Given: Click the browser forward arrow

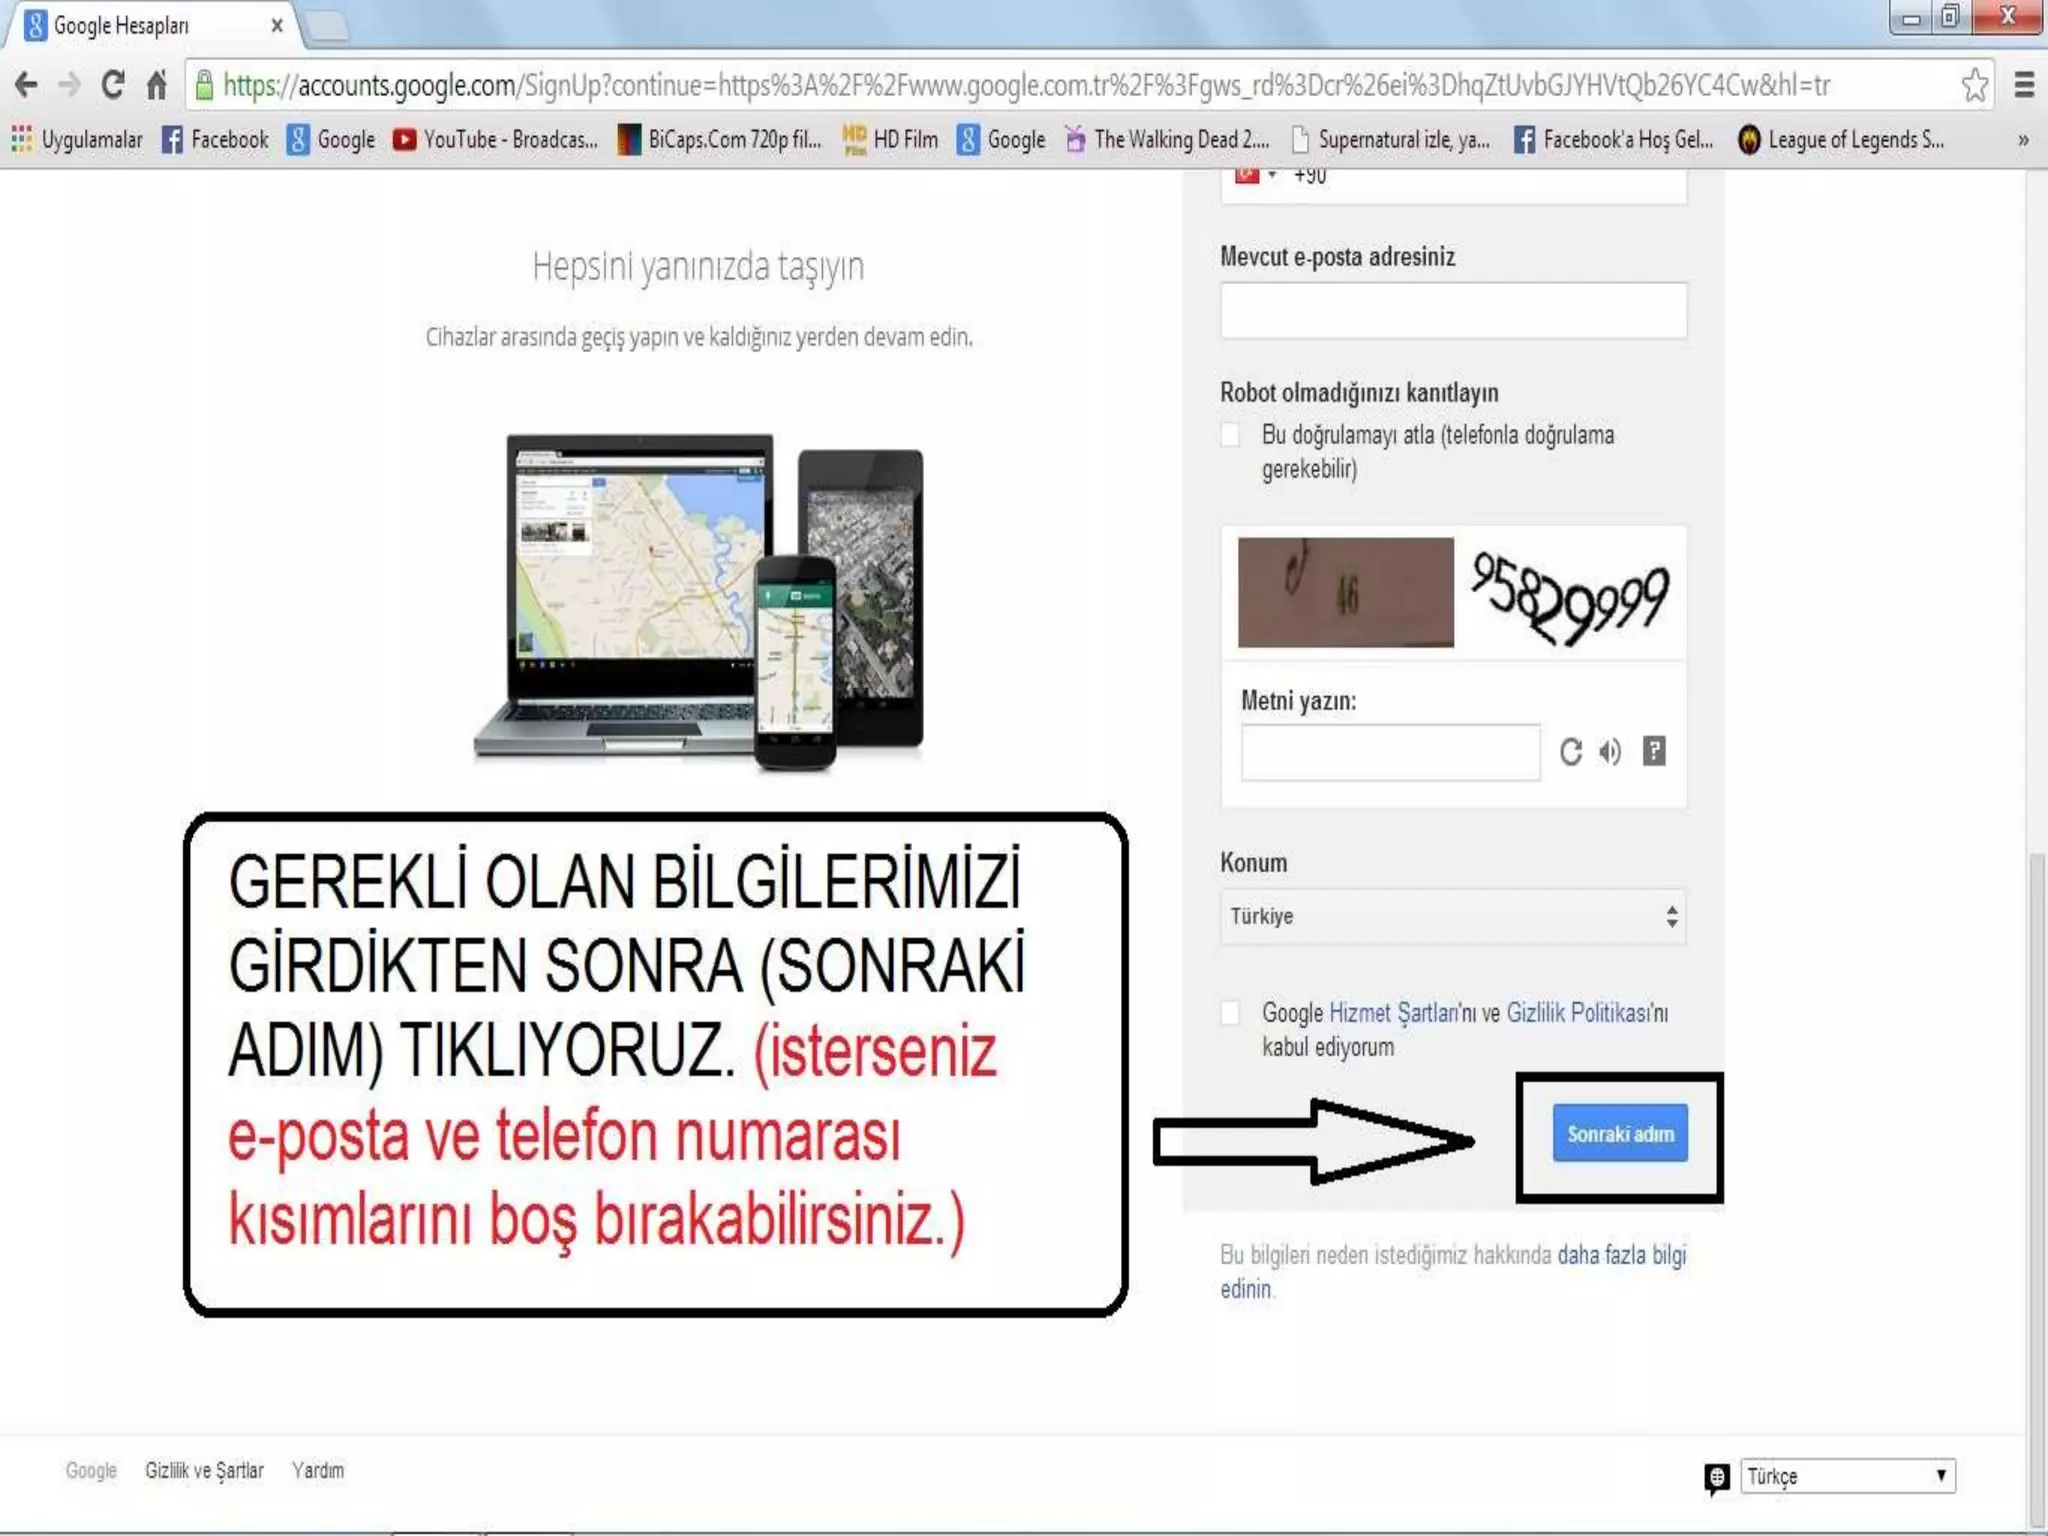Looking at the screenshot, I should tap(69, 85).
